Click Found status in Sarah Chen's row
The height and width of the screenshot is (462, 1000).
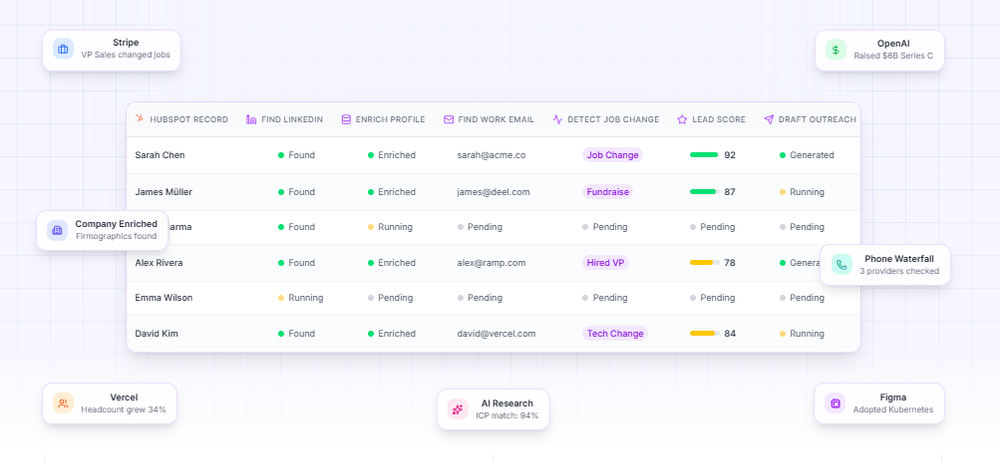297,155
